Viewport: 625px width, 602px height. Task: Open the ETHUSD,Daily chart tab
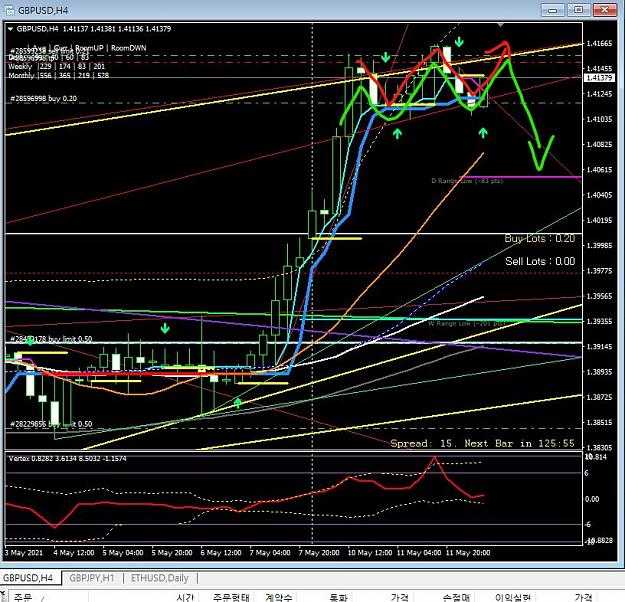(159, 578)
